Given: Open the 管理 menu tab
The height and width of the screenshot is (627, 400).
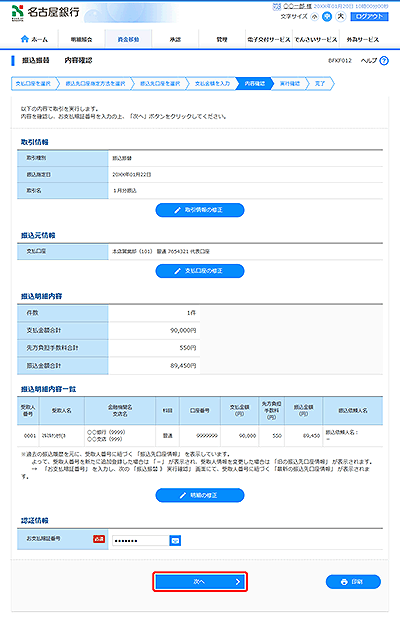Looking at the screenshot, I should (222, 39).
